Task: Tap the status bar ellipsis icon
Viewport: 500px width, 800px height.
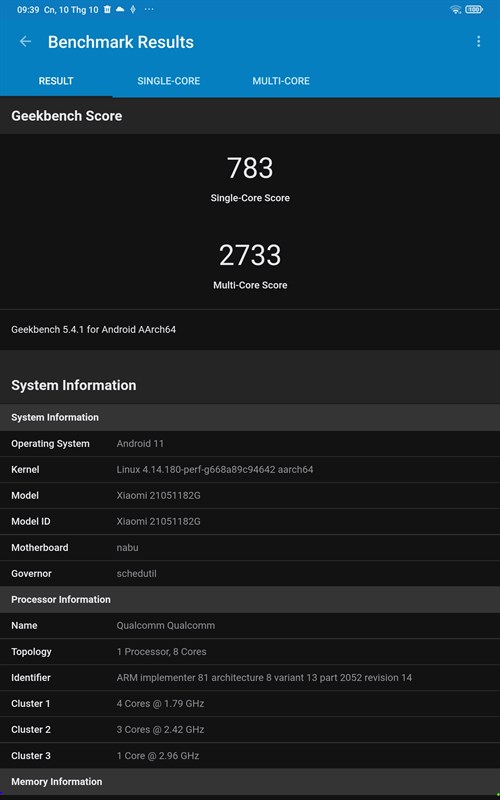Action: [x=148, y=9]
